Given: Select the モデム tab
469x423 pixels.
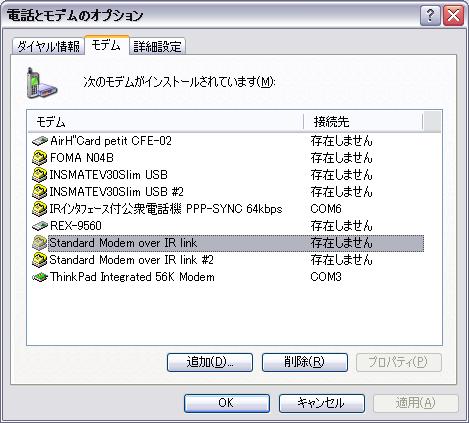Looking at the screenshot, I should point(106,45).
